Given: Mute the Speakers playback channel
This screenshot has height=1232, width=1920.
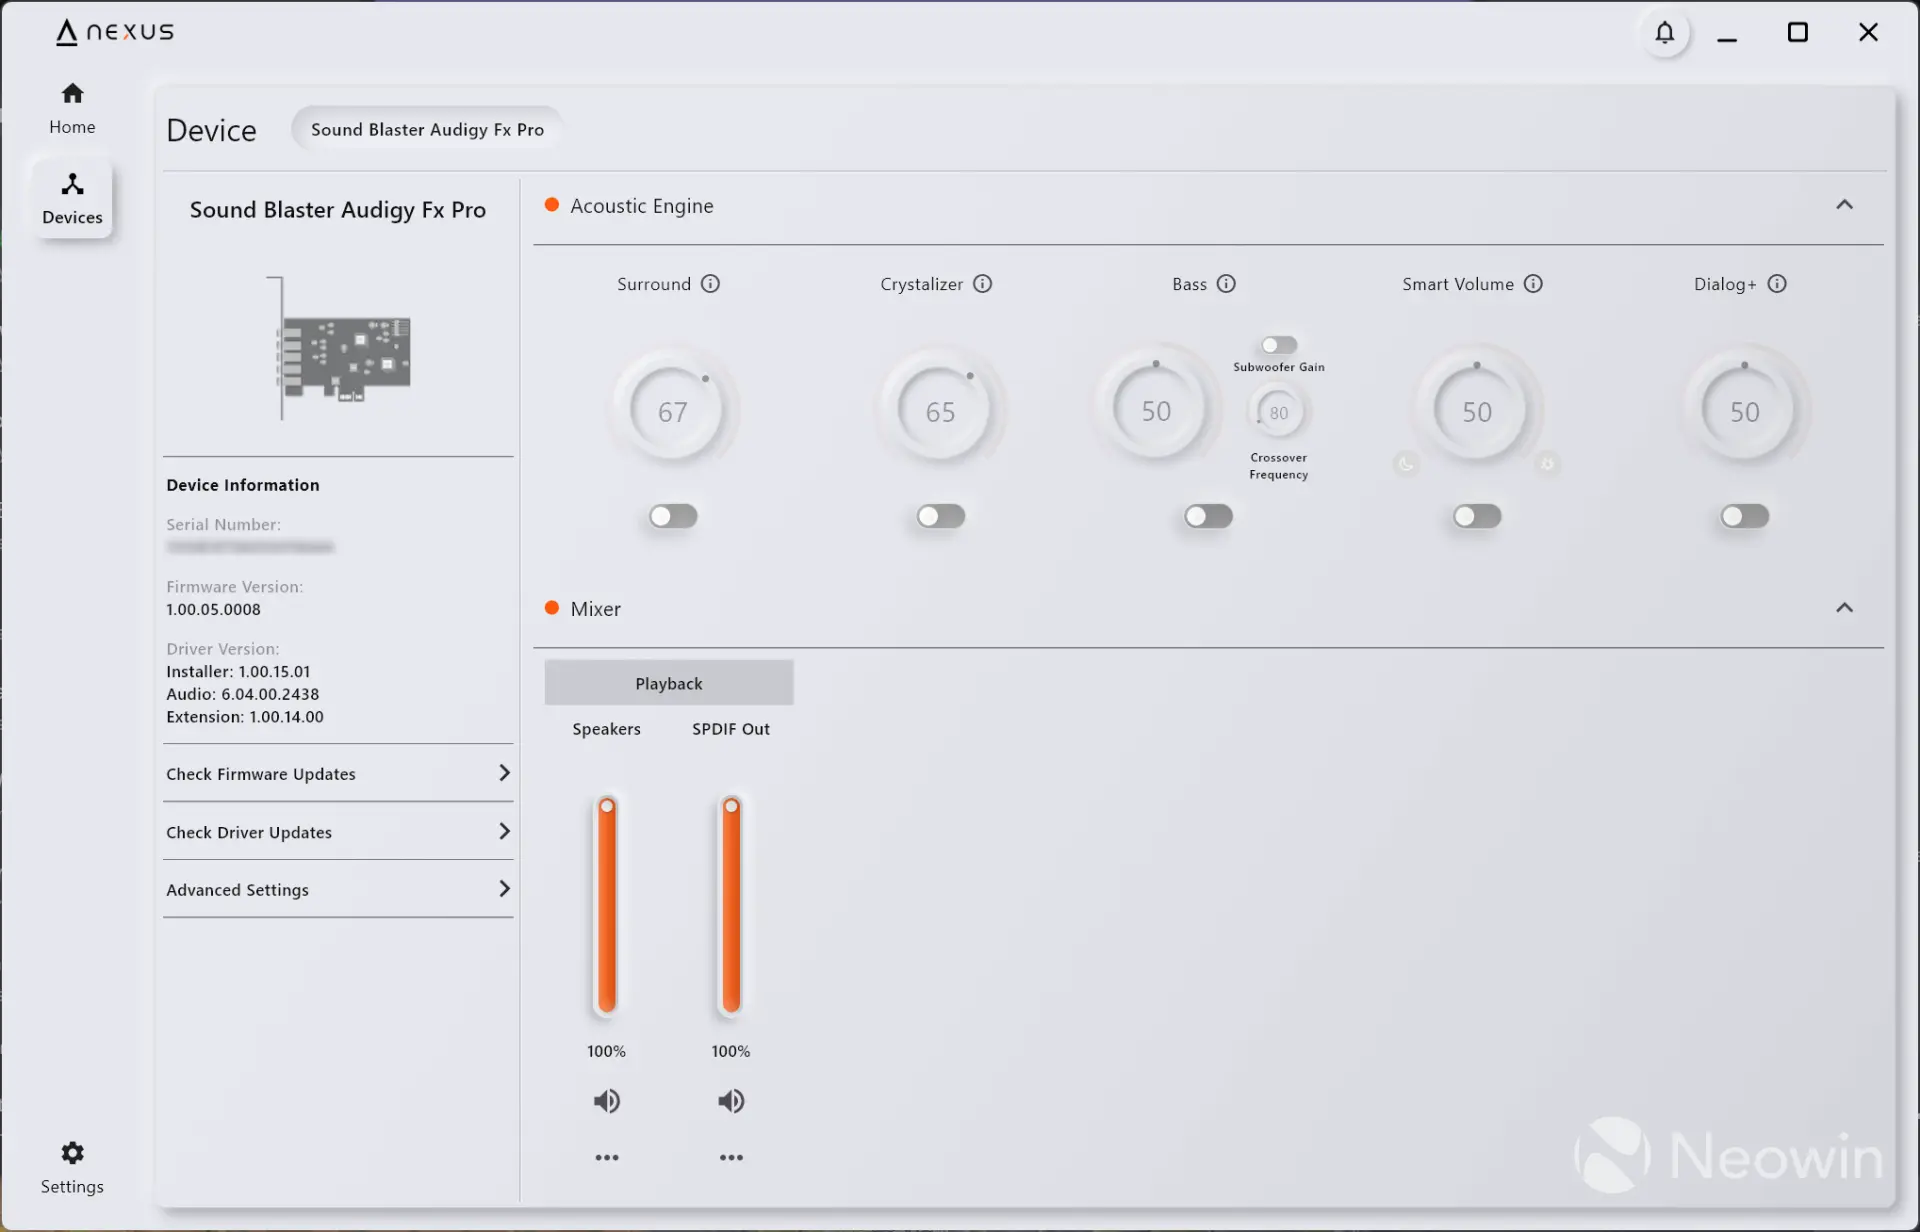Looking at the screenshot, I should point(607,1101).
